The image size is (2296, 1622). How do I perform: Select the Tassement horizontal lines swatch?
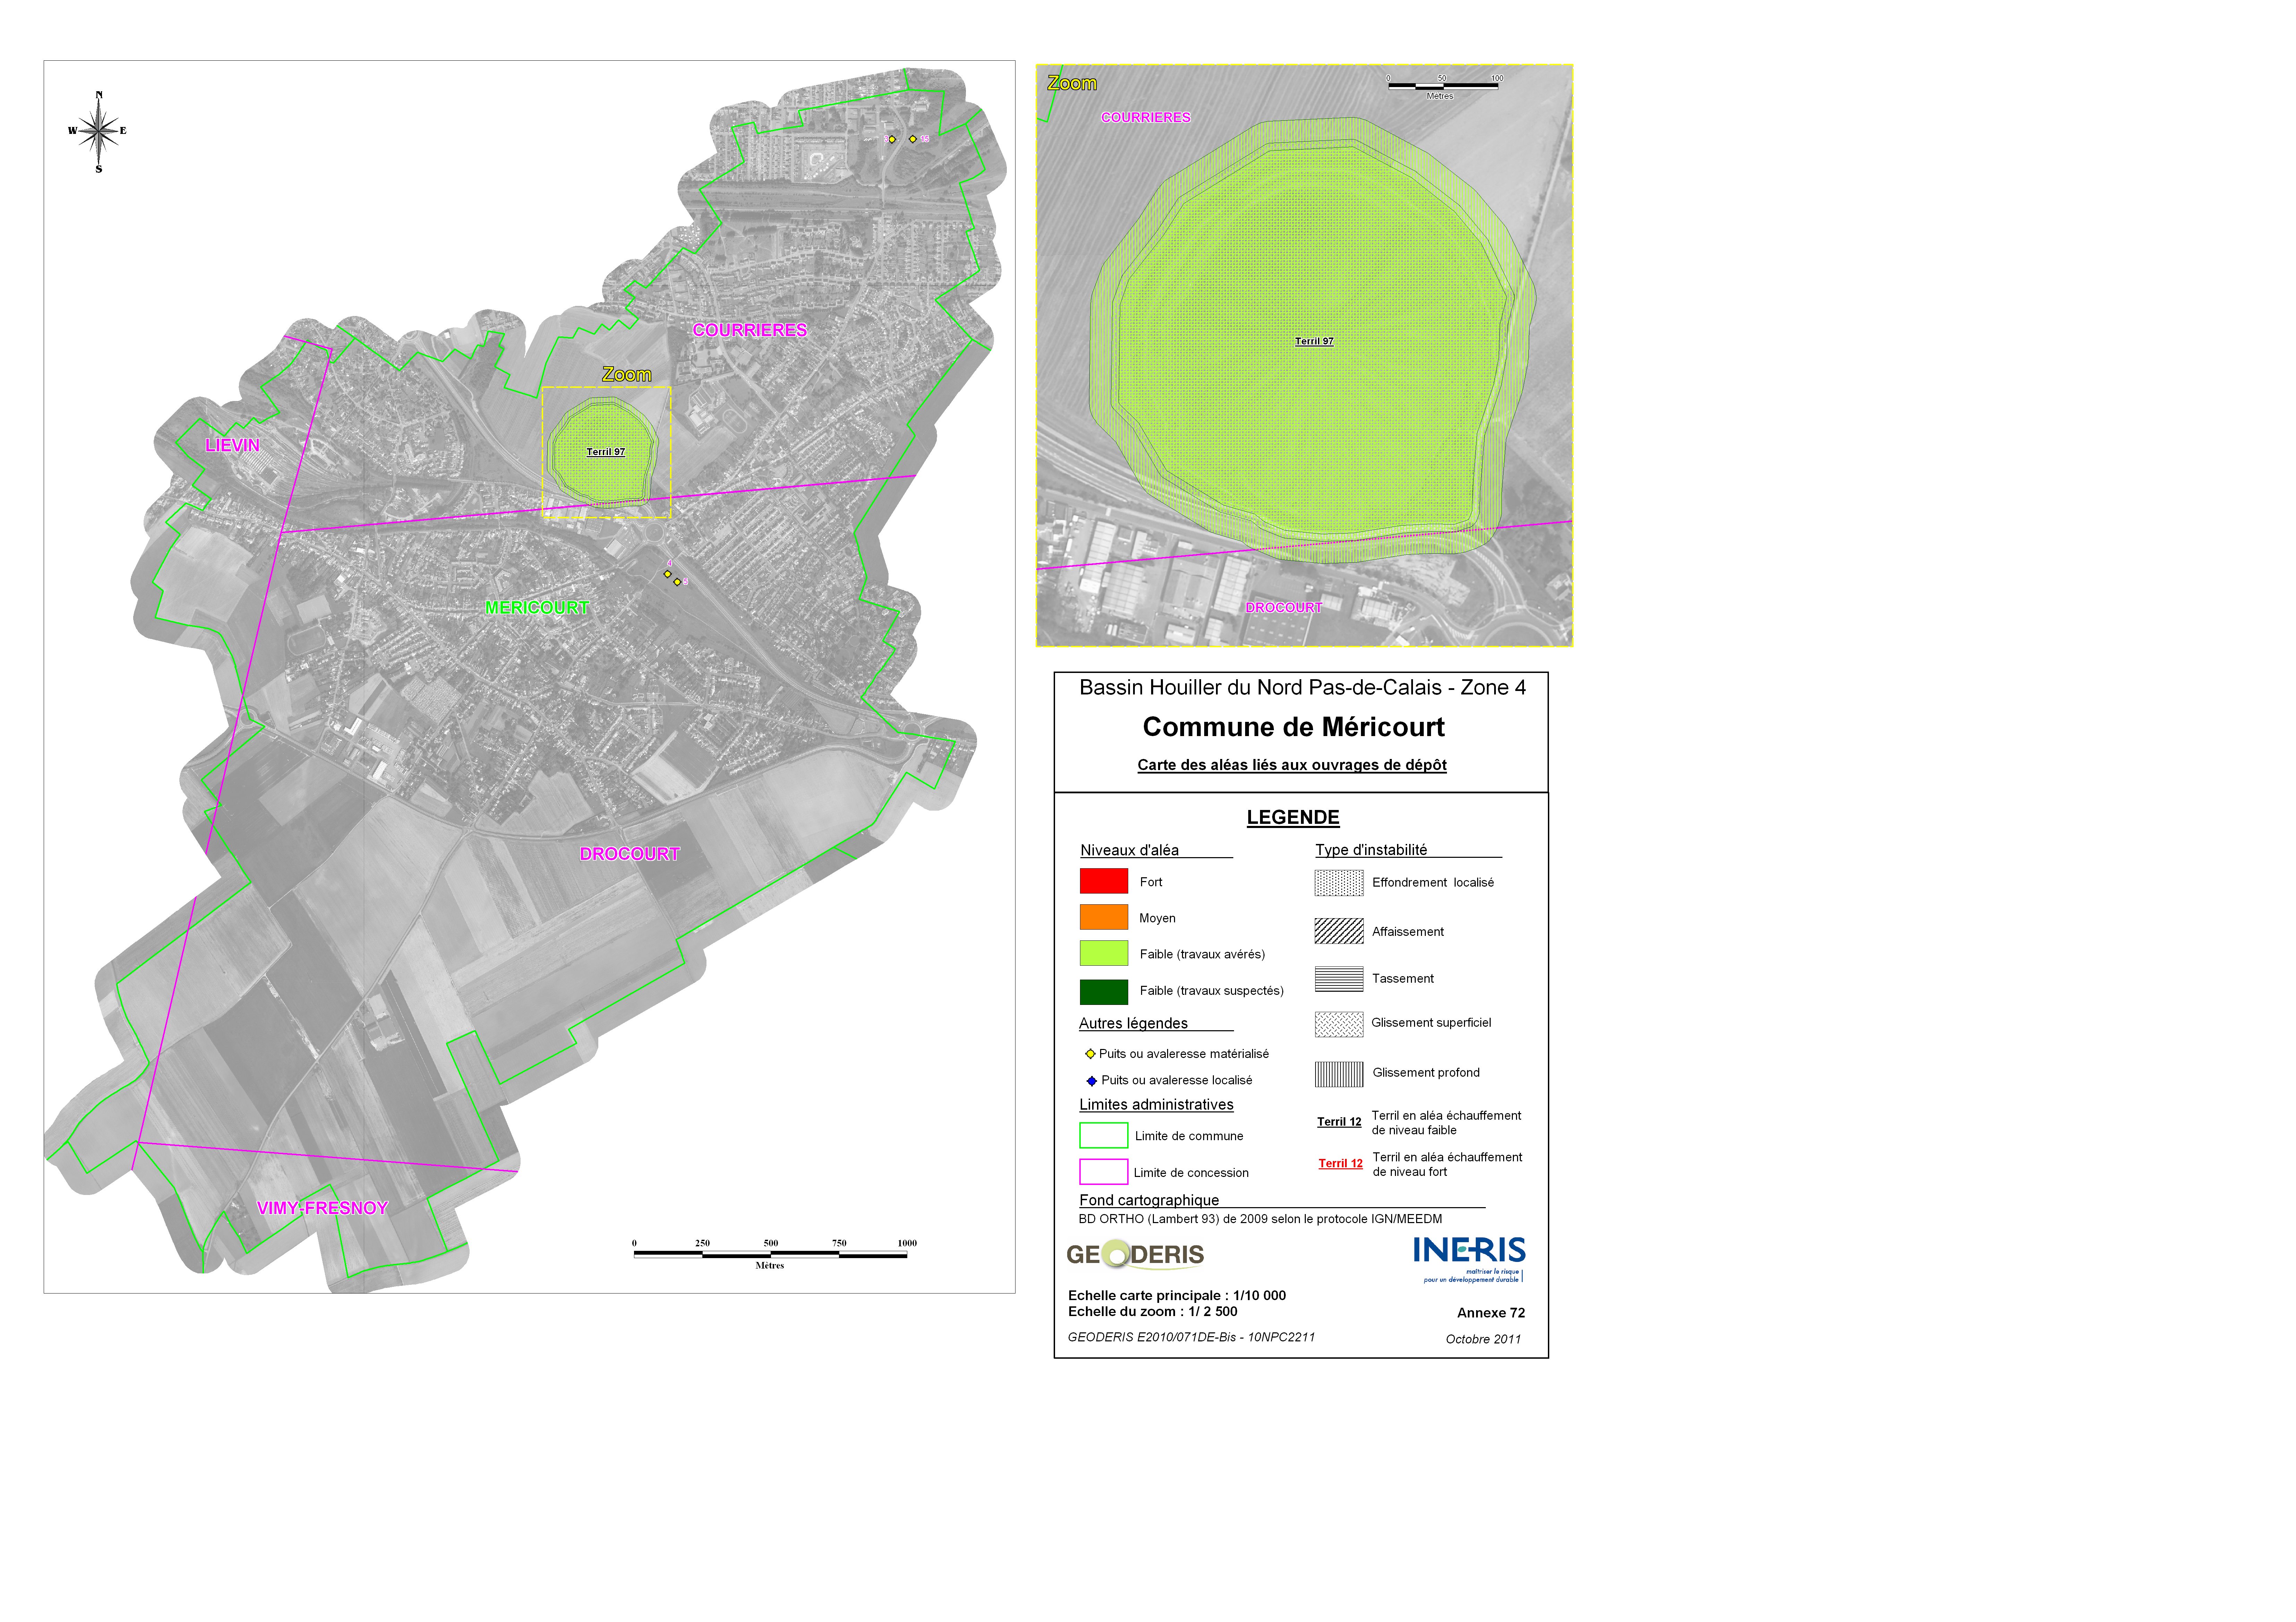click(1339, 979)
